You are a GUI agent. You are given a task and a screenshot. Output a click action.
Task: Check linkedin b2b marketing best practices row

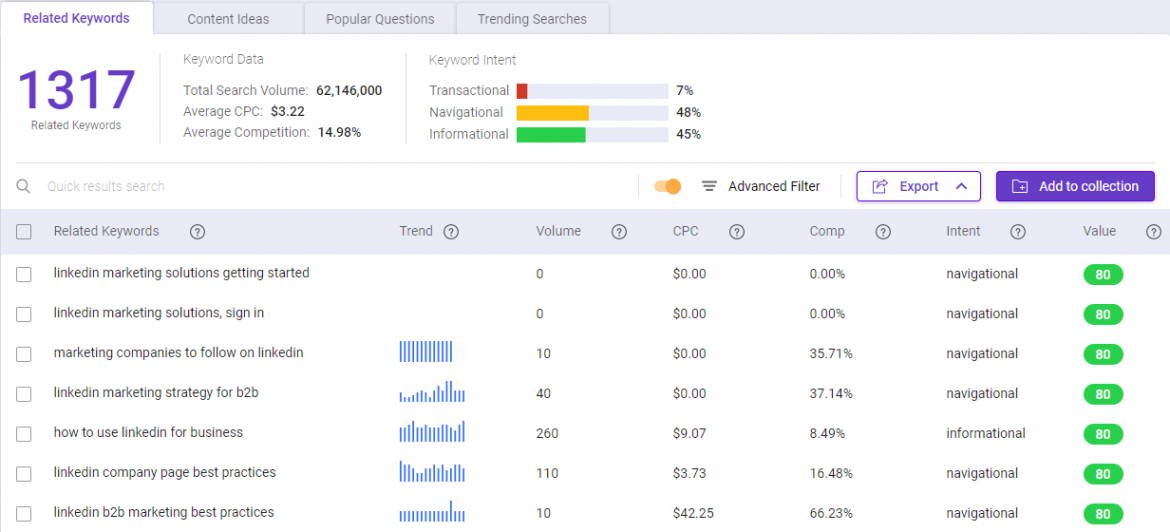(24, 514)
